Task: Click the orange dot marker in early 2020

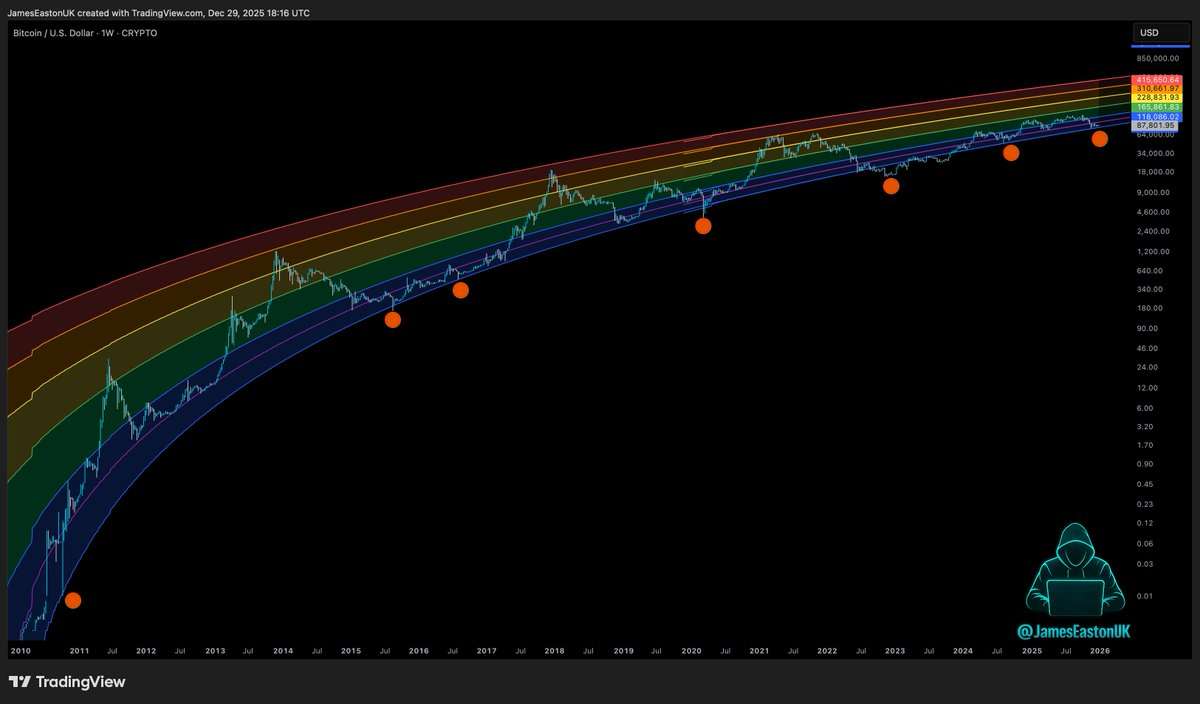Action: click(703, 226)
